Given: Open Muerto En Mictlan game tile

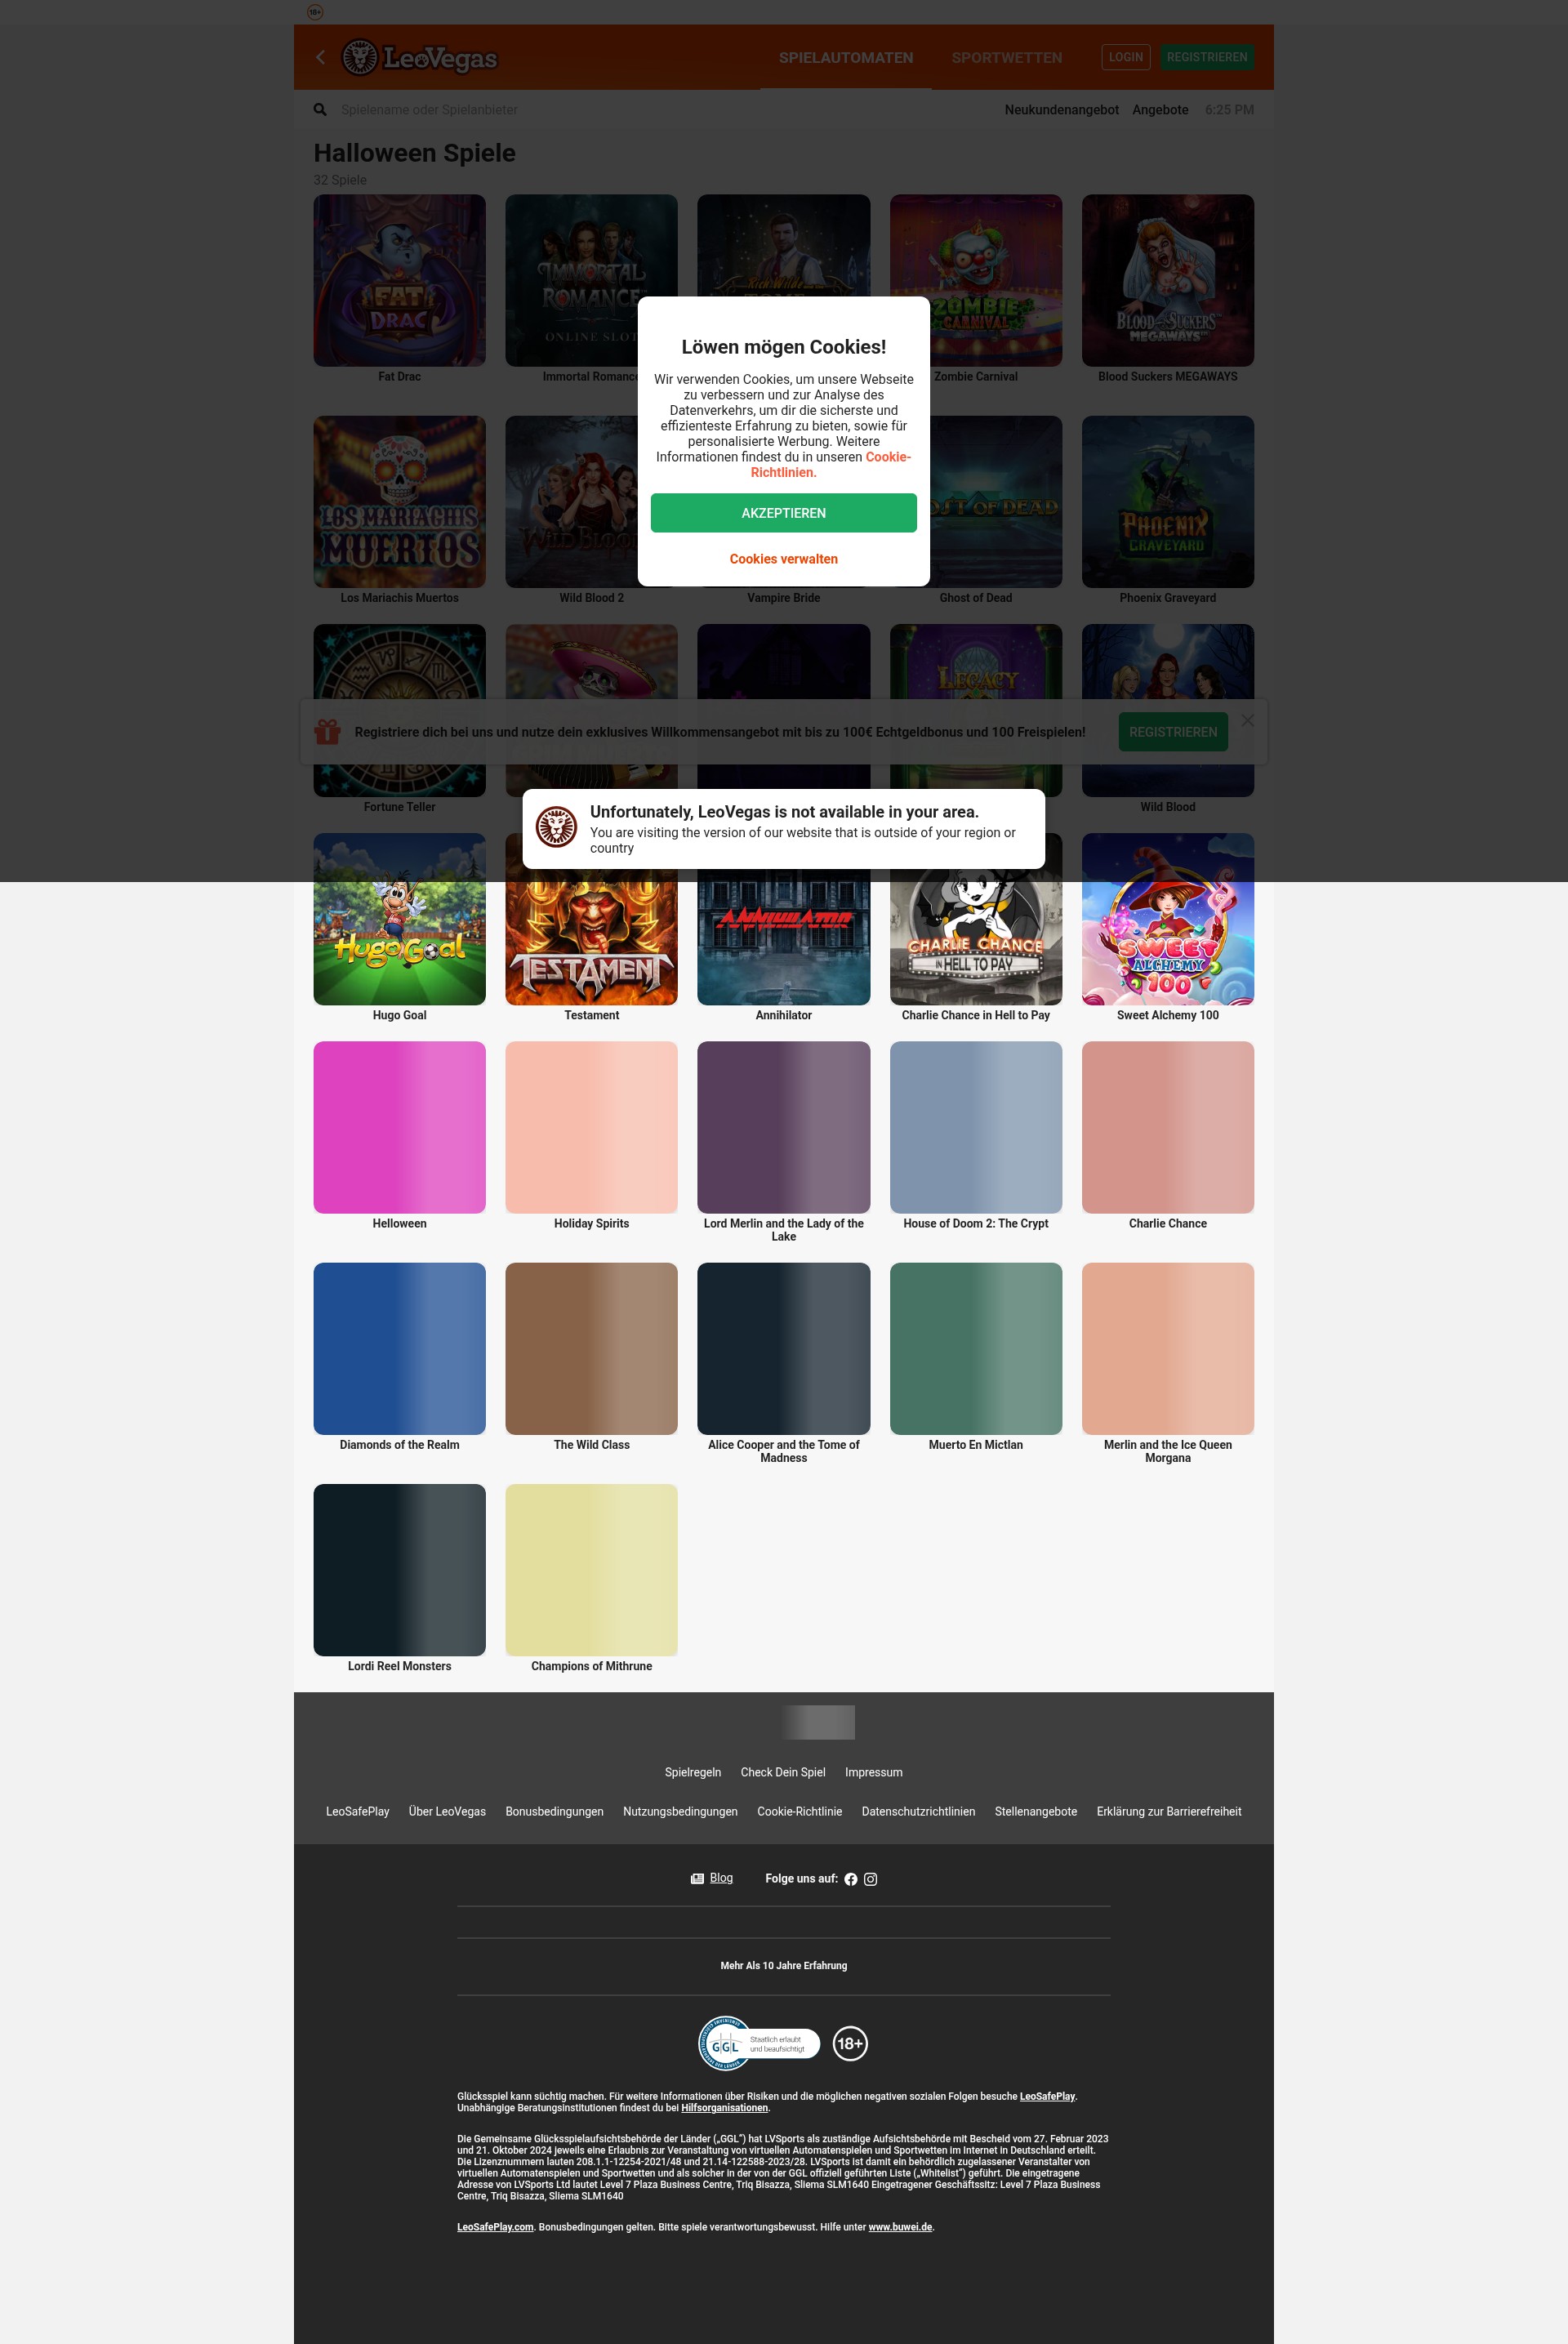Looking at the screenshot, I should pyautogui.click(x=976, y=1349).
